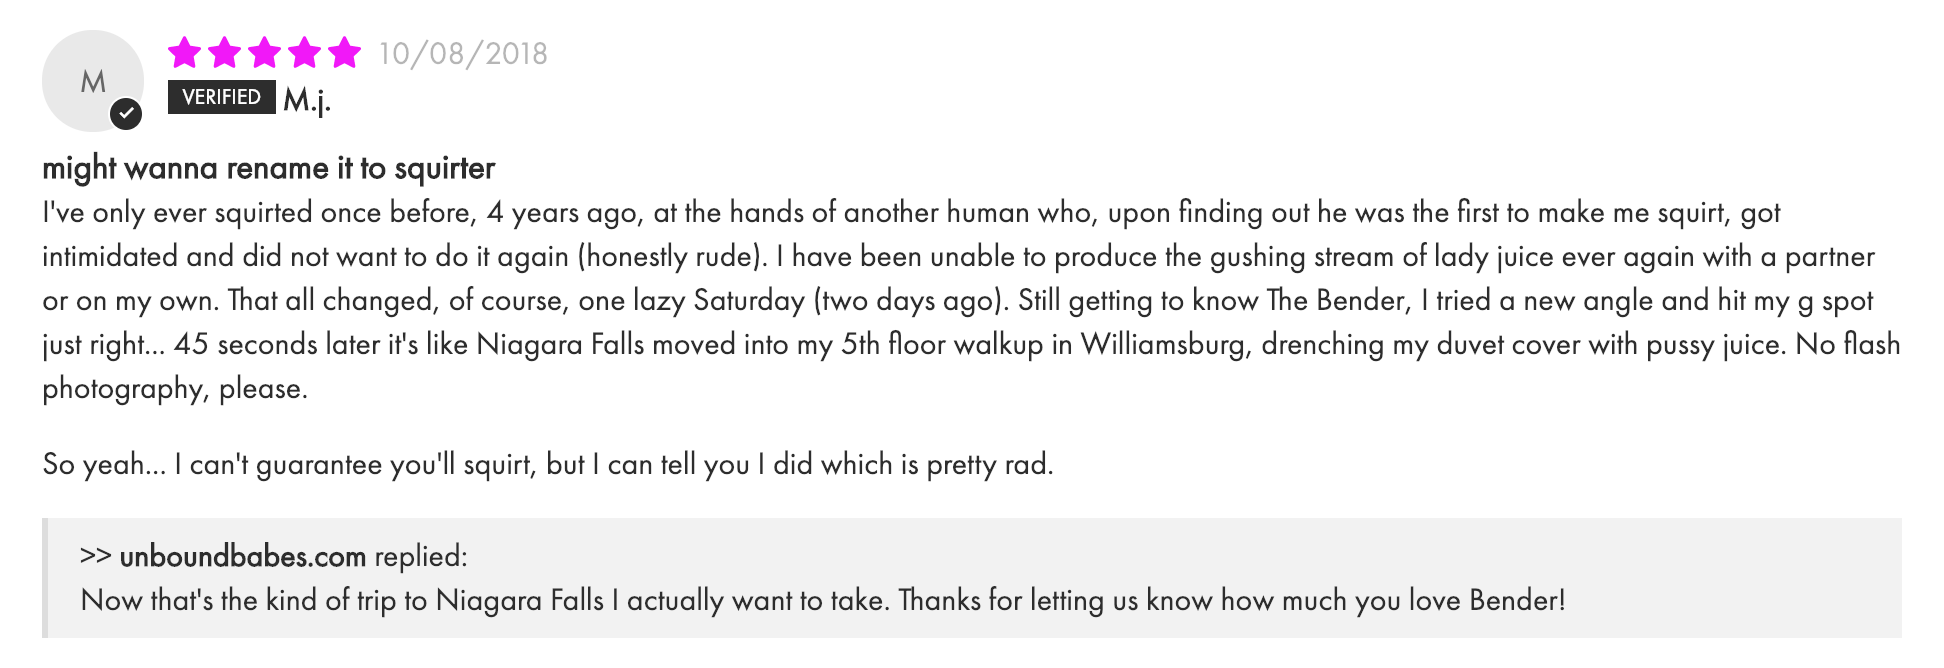The width and height of the screenshot is (1944, 668).
Task: Click the black VERIFIED badge
Action: (x=221, y=97)
